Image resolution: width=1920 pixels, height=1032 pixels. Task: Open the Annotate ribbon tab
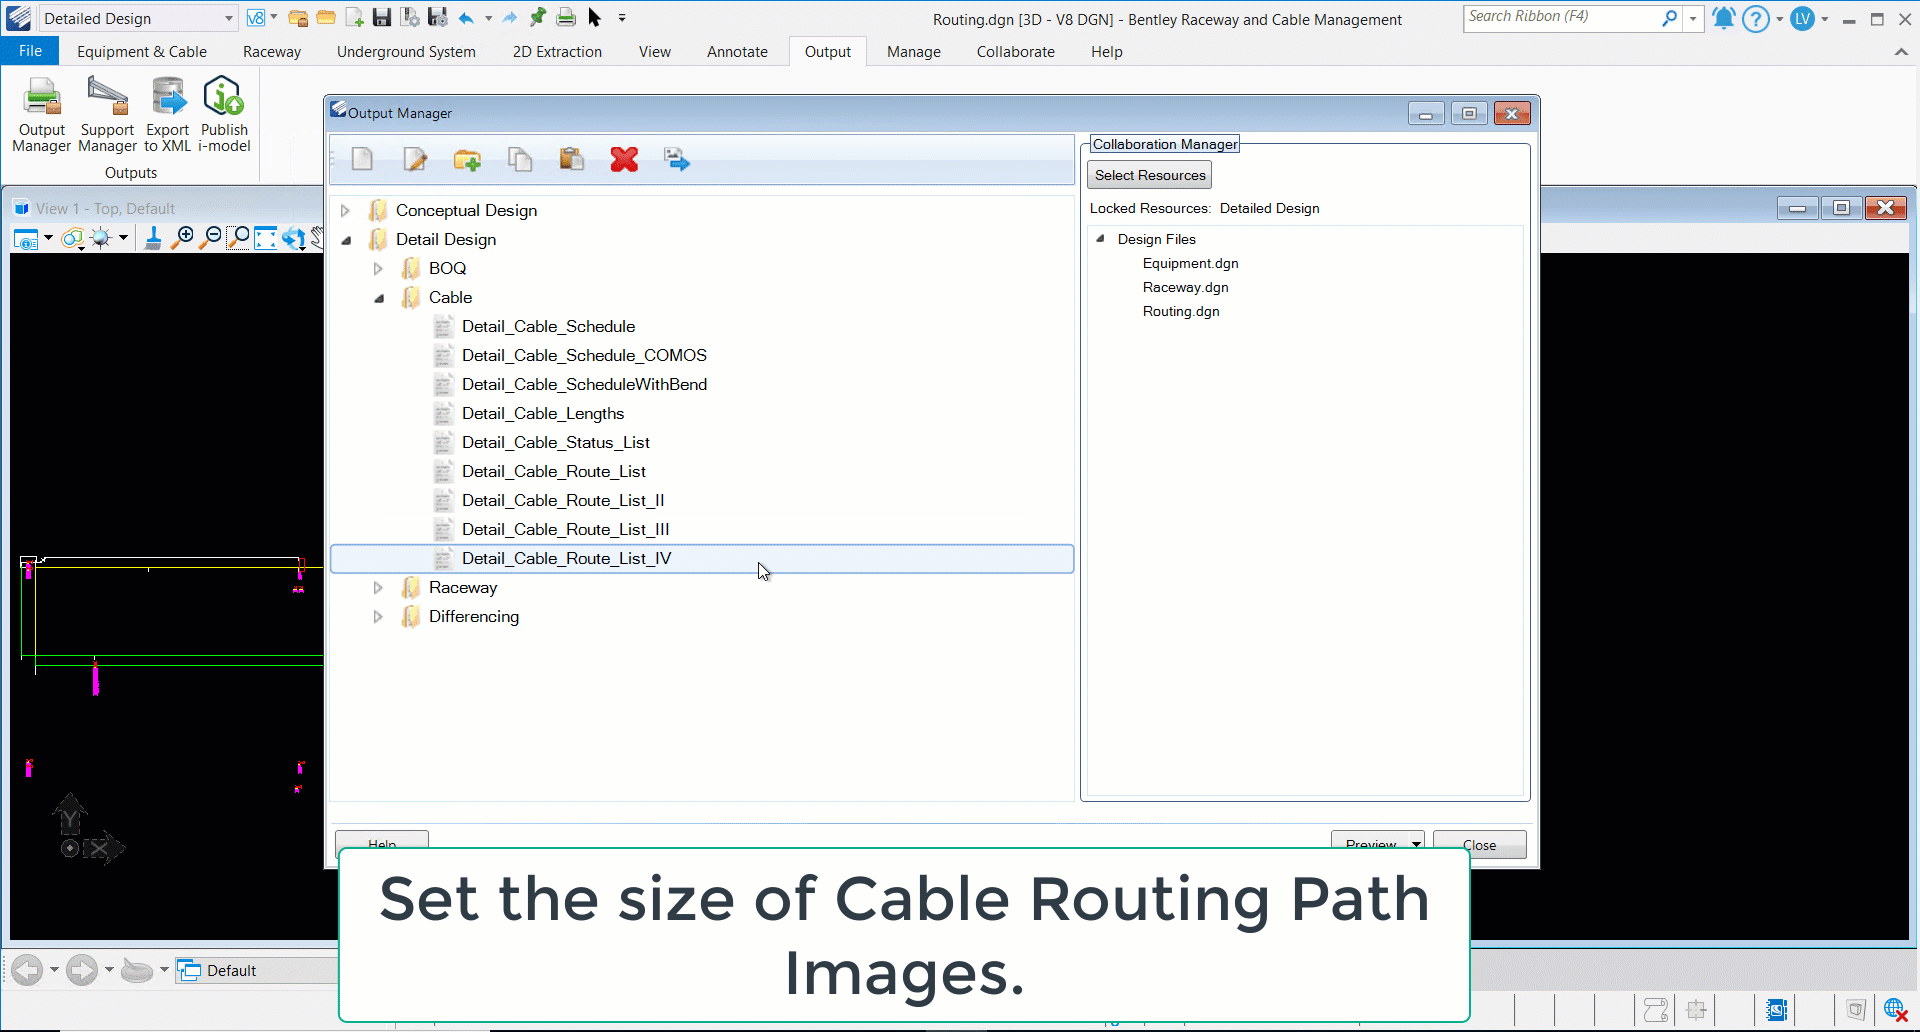pos(737,51)
